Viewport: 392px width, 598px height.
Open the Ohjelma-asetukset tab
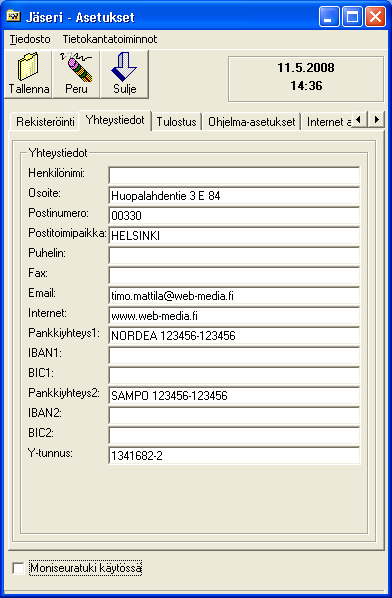click(252, 122)
